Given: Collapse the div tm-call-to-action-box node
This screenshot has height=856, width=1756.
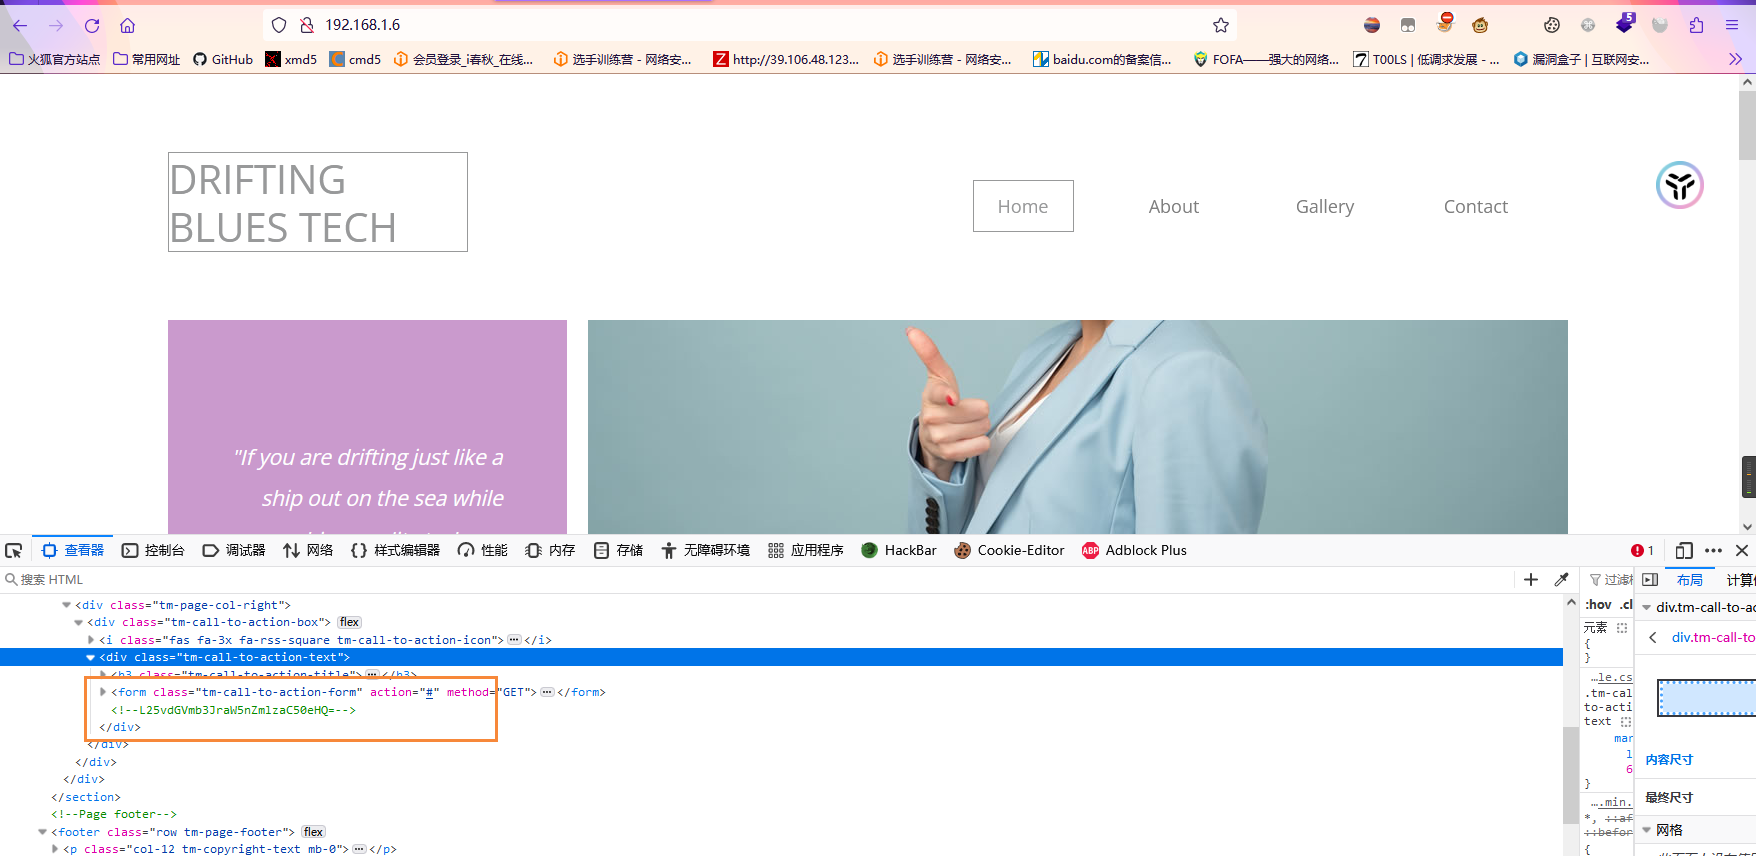Looking at the screenshot, I should click(x=79, y=622).
